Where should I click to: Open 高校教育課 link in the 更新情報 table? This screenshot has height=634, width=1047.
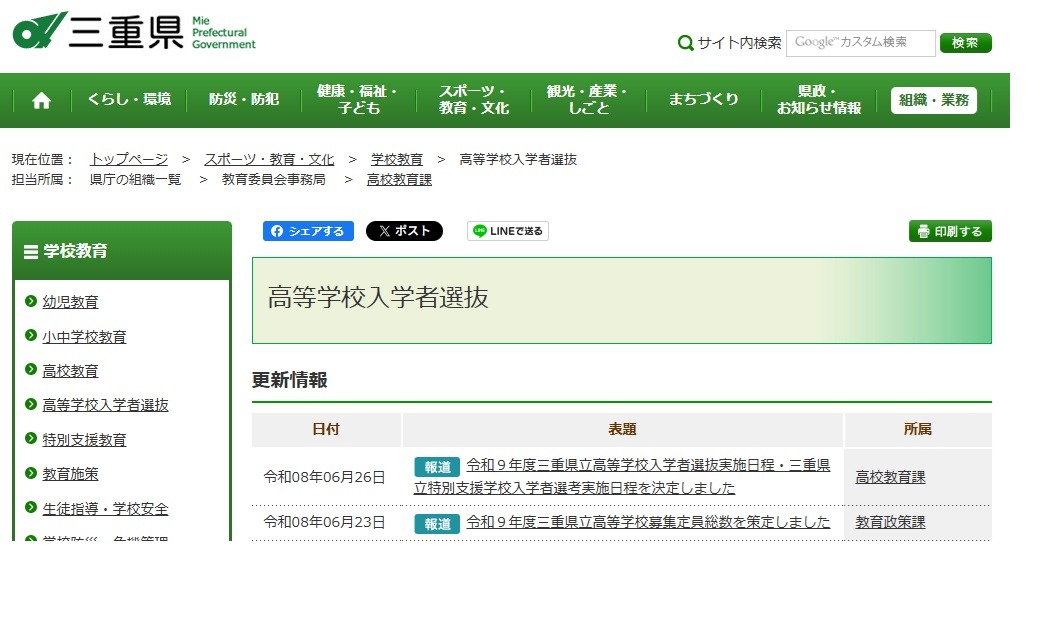click(890, 477)
